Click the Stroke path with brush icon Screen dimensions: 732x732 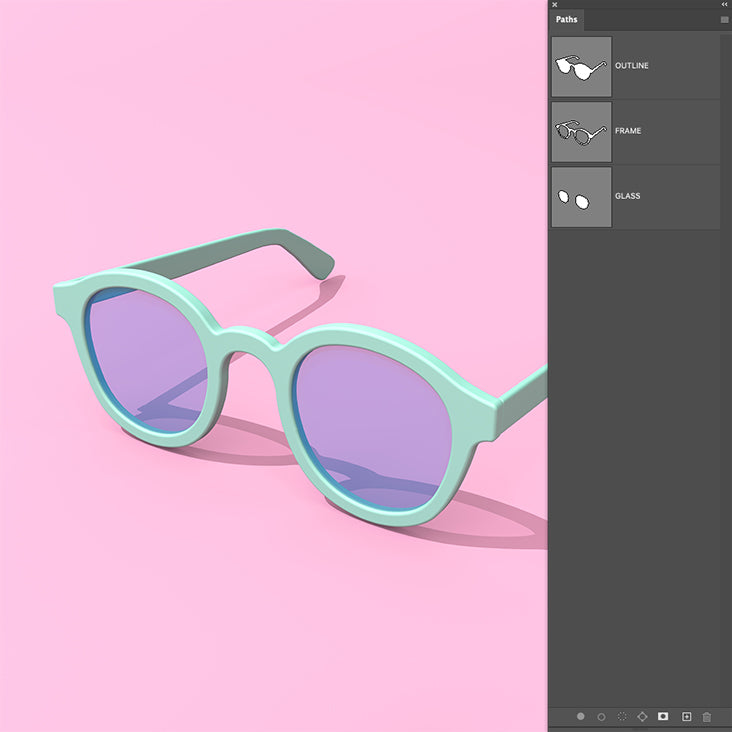coord(601,717)
